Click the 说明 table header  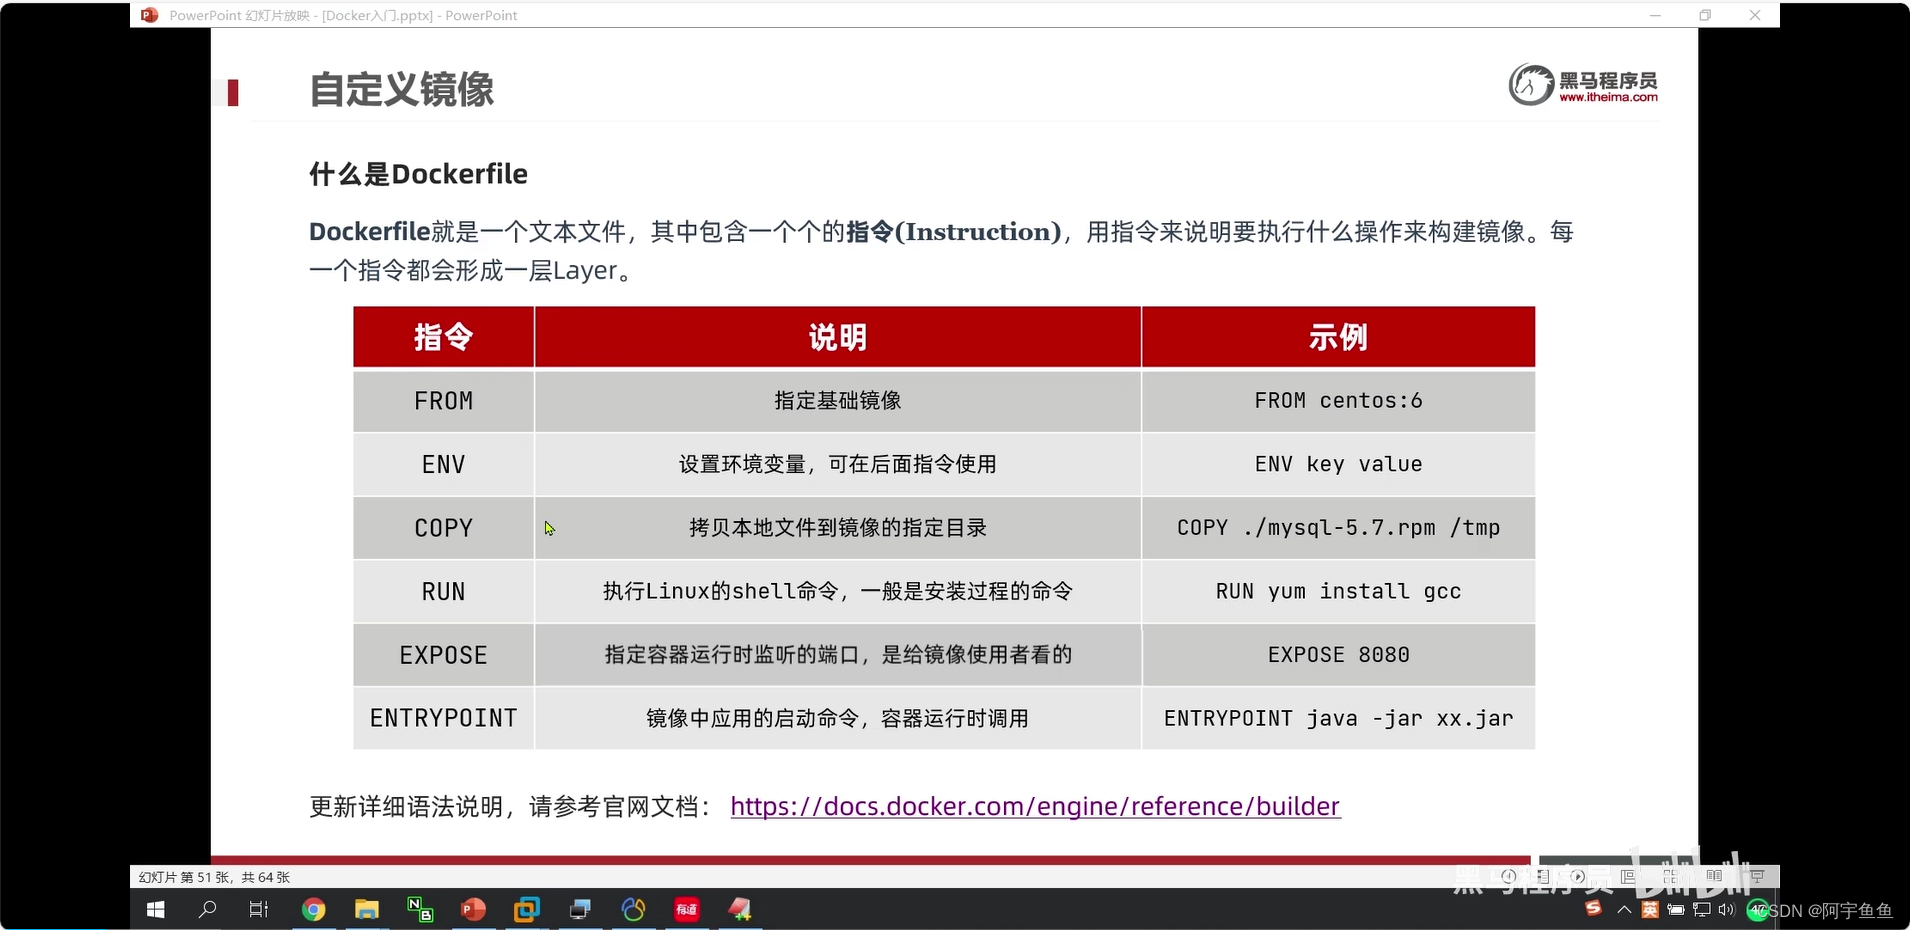click(838, 337)
